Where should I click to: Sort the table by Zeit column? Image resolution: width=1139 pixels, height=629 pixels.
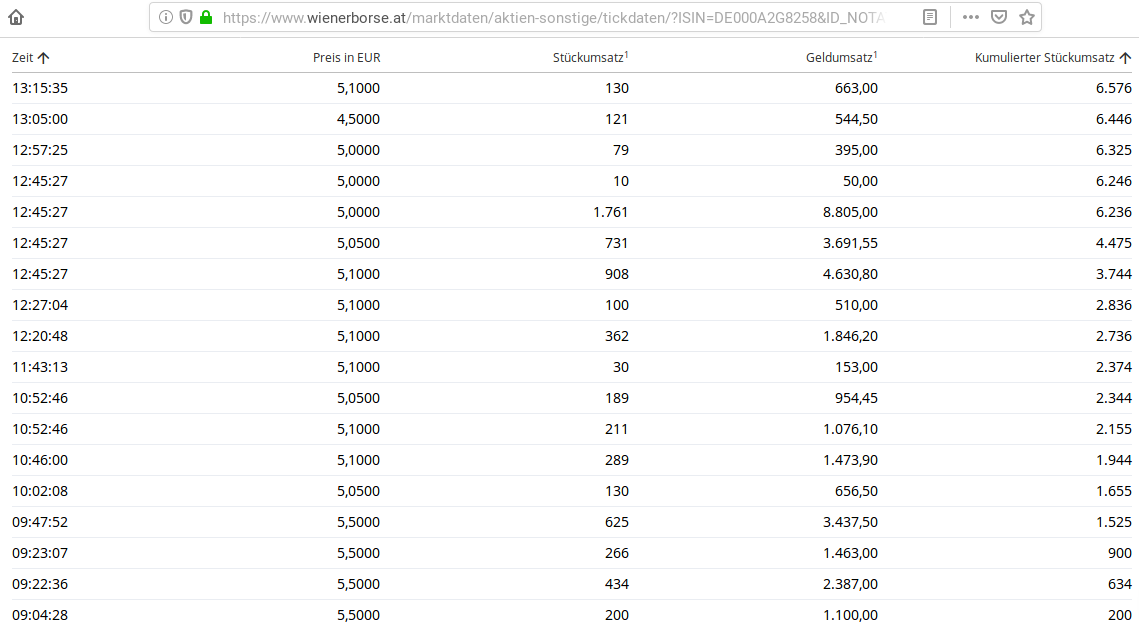(22, 58)
